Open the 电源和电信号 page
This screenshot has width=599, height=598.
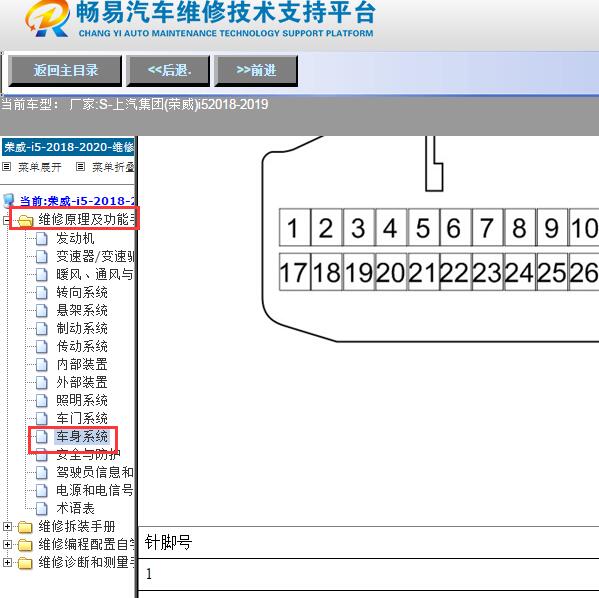click(x=95, y=490)
